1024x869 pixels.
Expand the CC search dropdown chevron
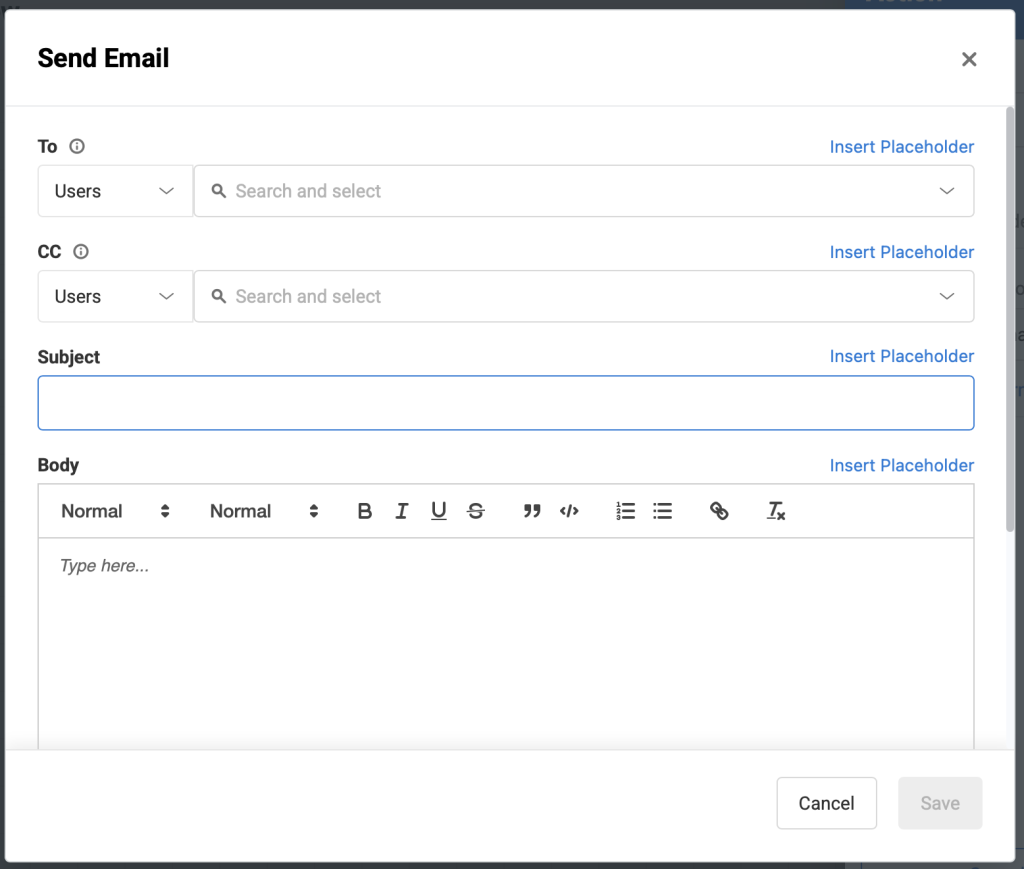pyautogui.click(x=947, y=296)
